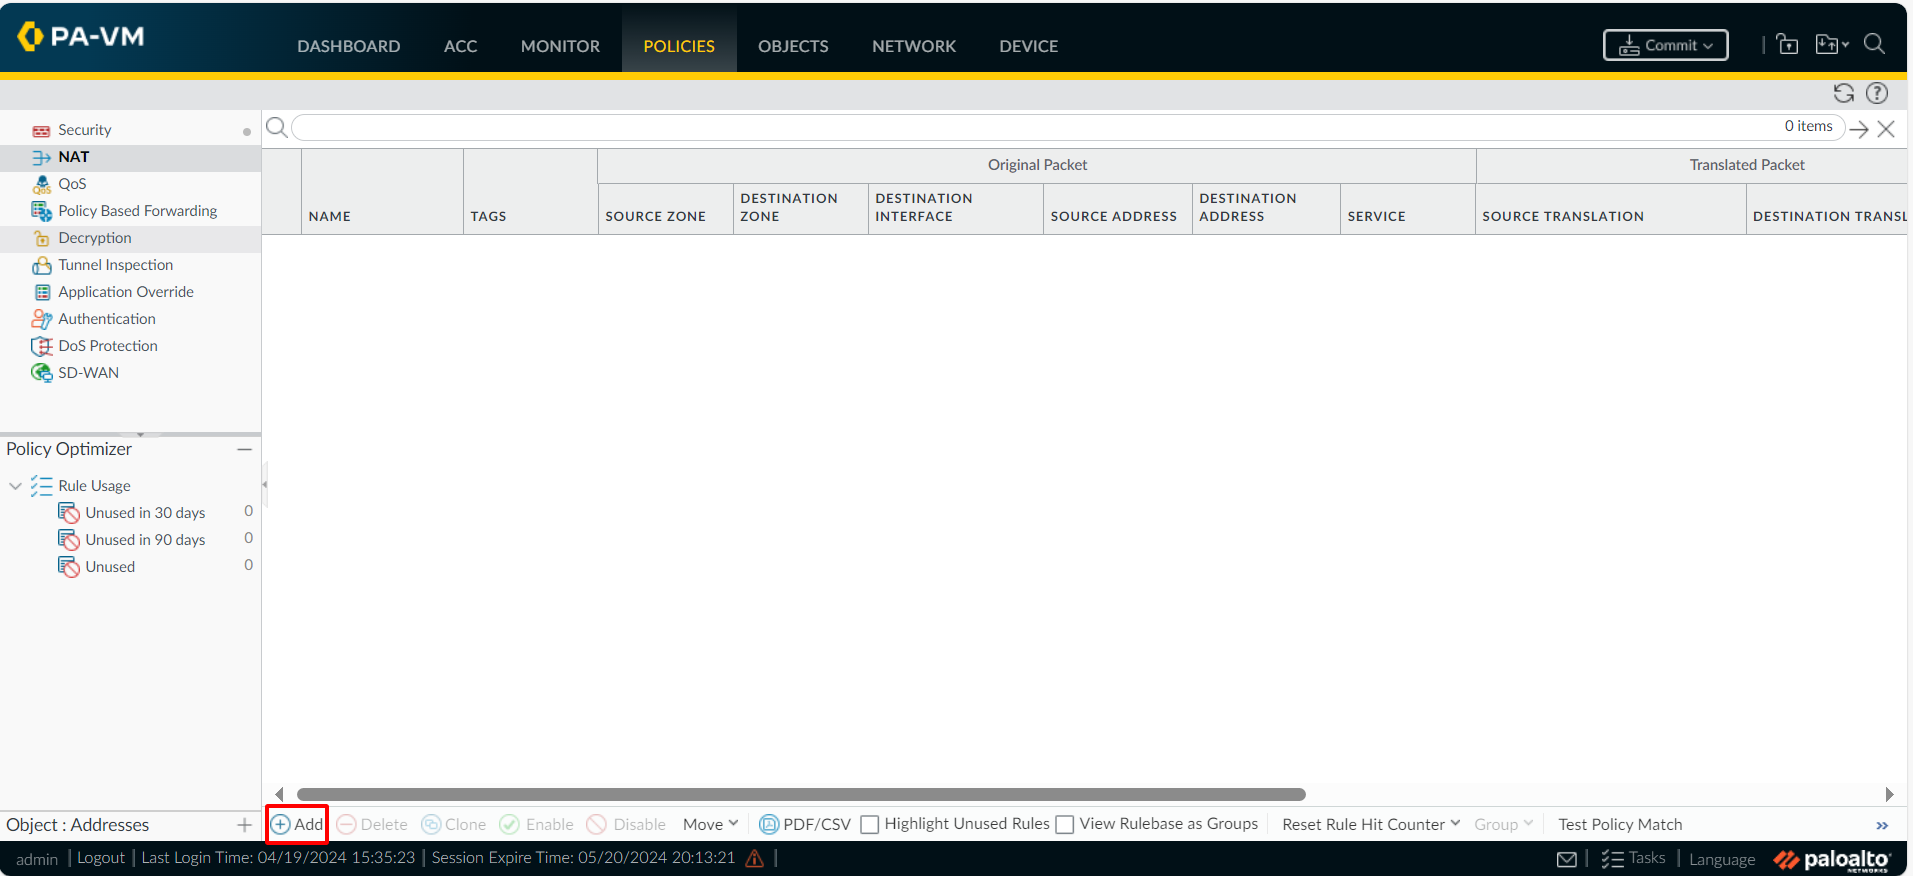Clear the filter with the X icon
The width and height of the screenshot is (1913, 876).
click(1886, 129)
